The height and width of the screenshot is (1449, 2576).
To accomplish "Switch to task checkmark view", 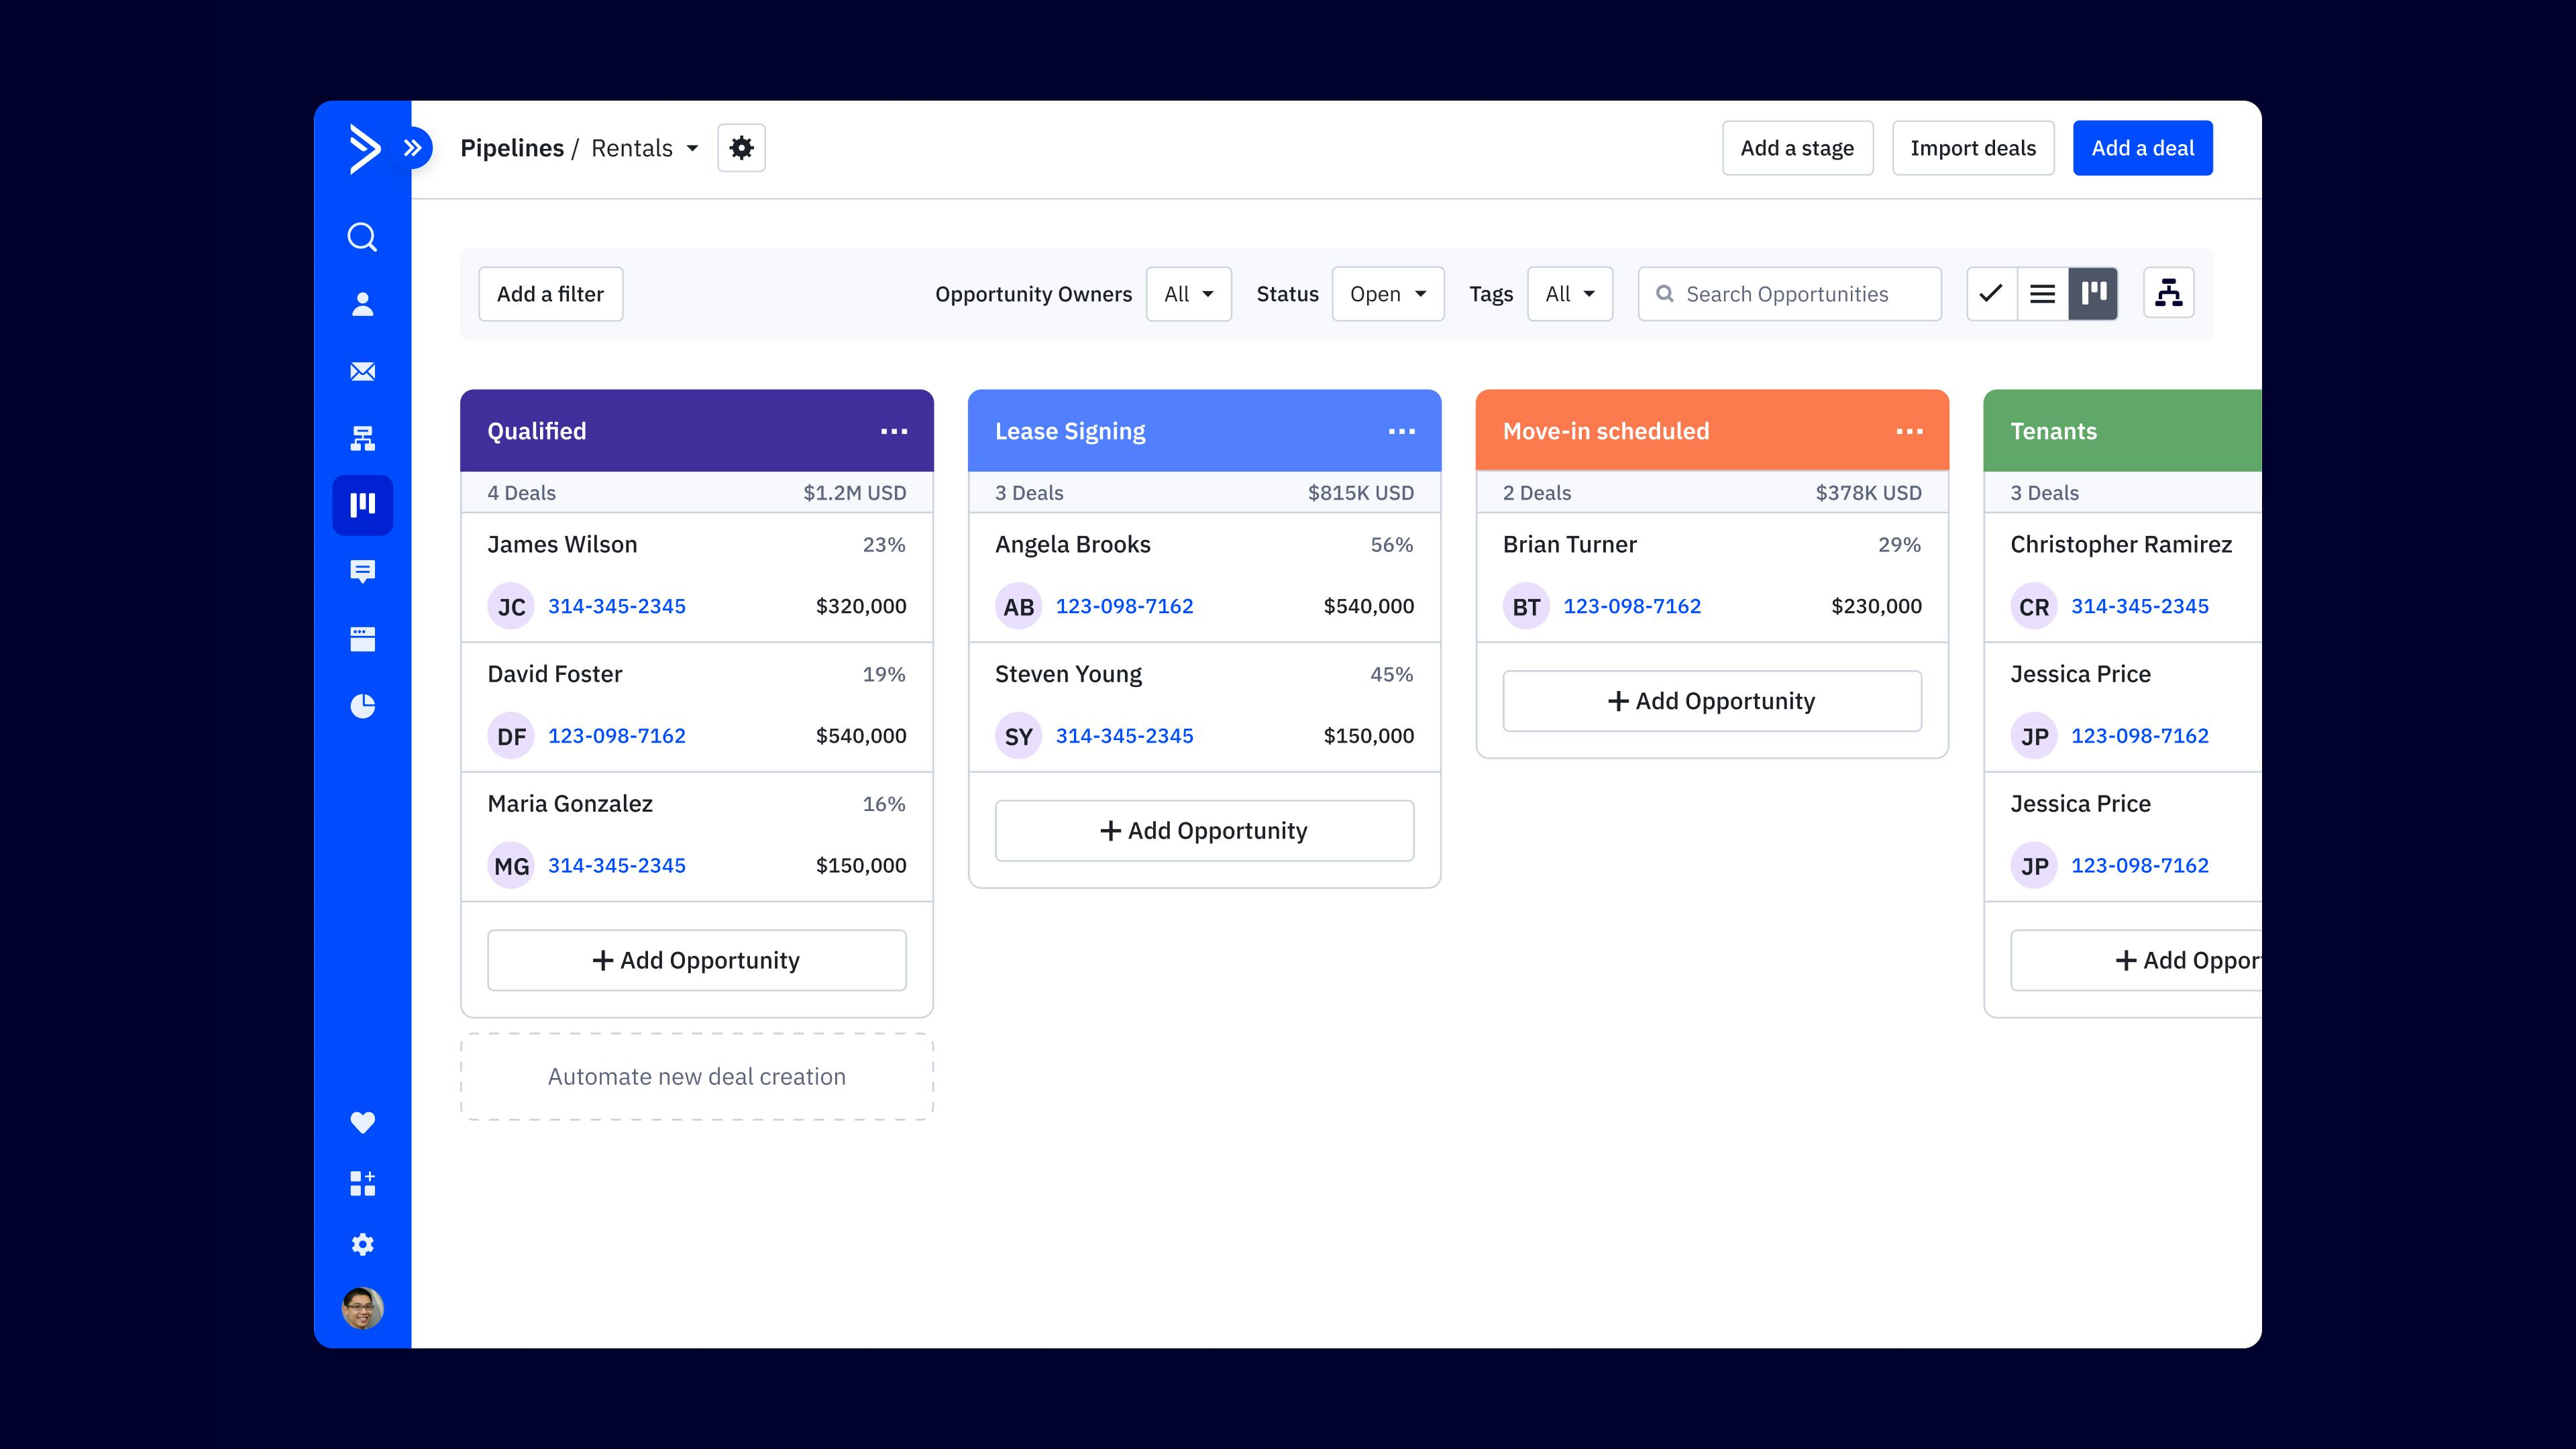I will tap(1990, 293).
